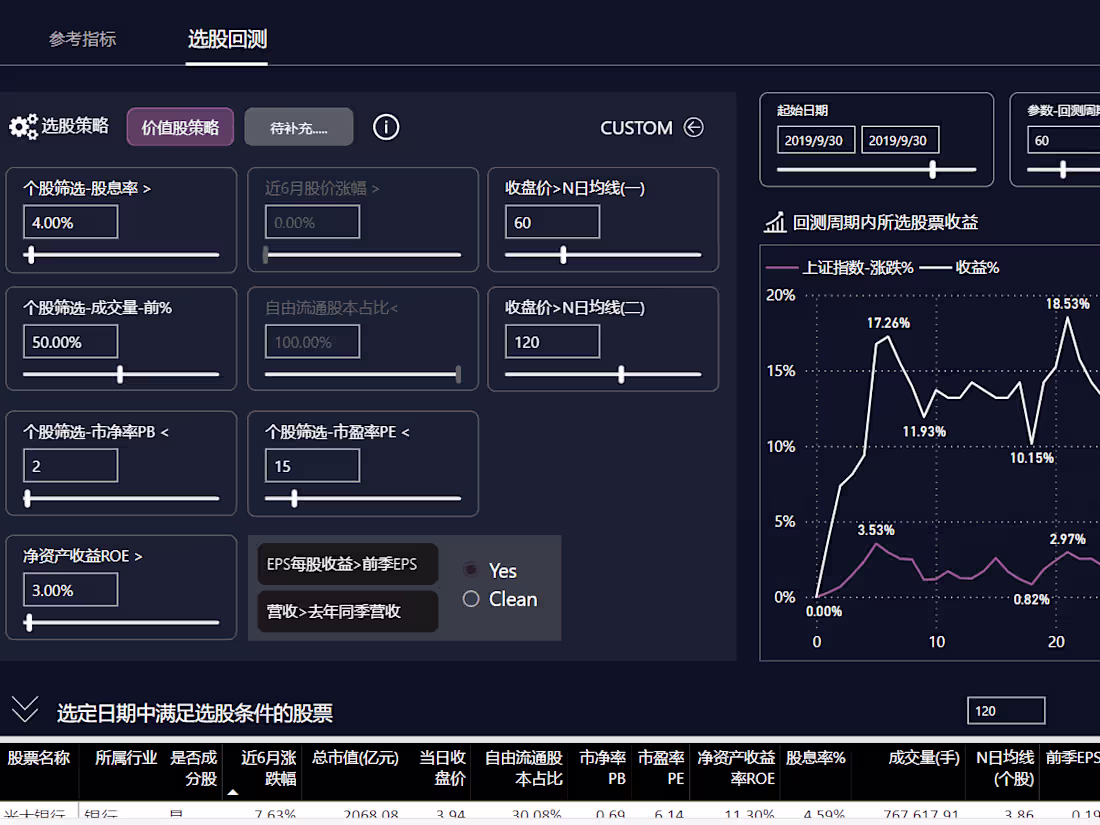The image size is (1100, 825).
Task: Click the 股息率 4.00% input box
Action: (x=70, y=222)
